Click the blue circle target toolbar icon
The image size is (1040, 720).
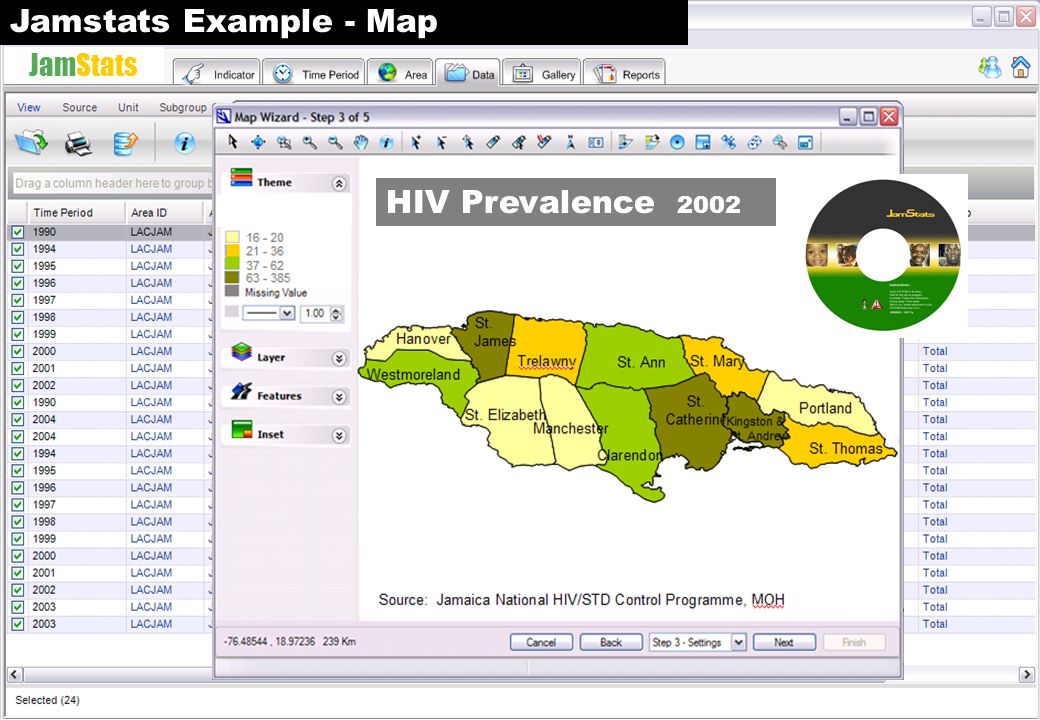677,142
